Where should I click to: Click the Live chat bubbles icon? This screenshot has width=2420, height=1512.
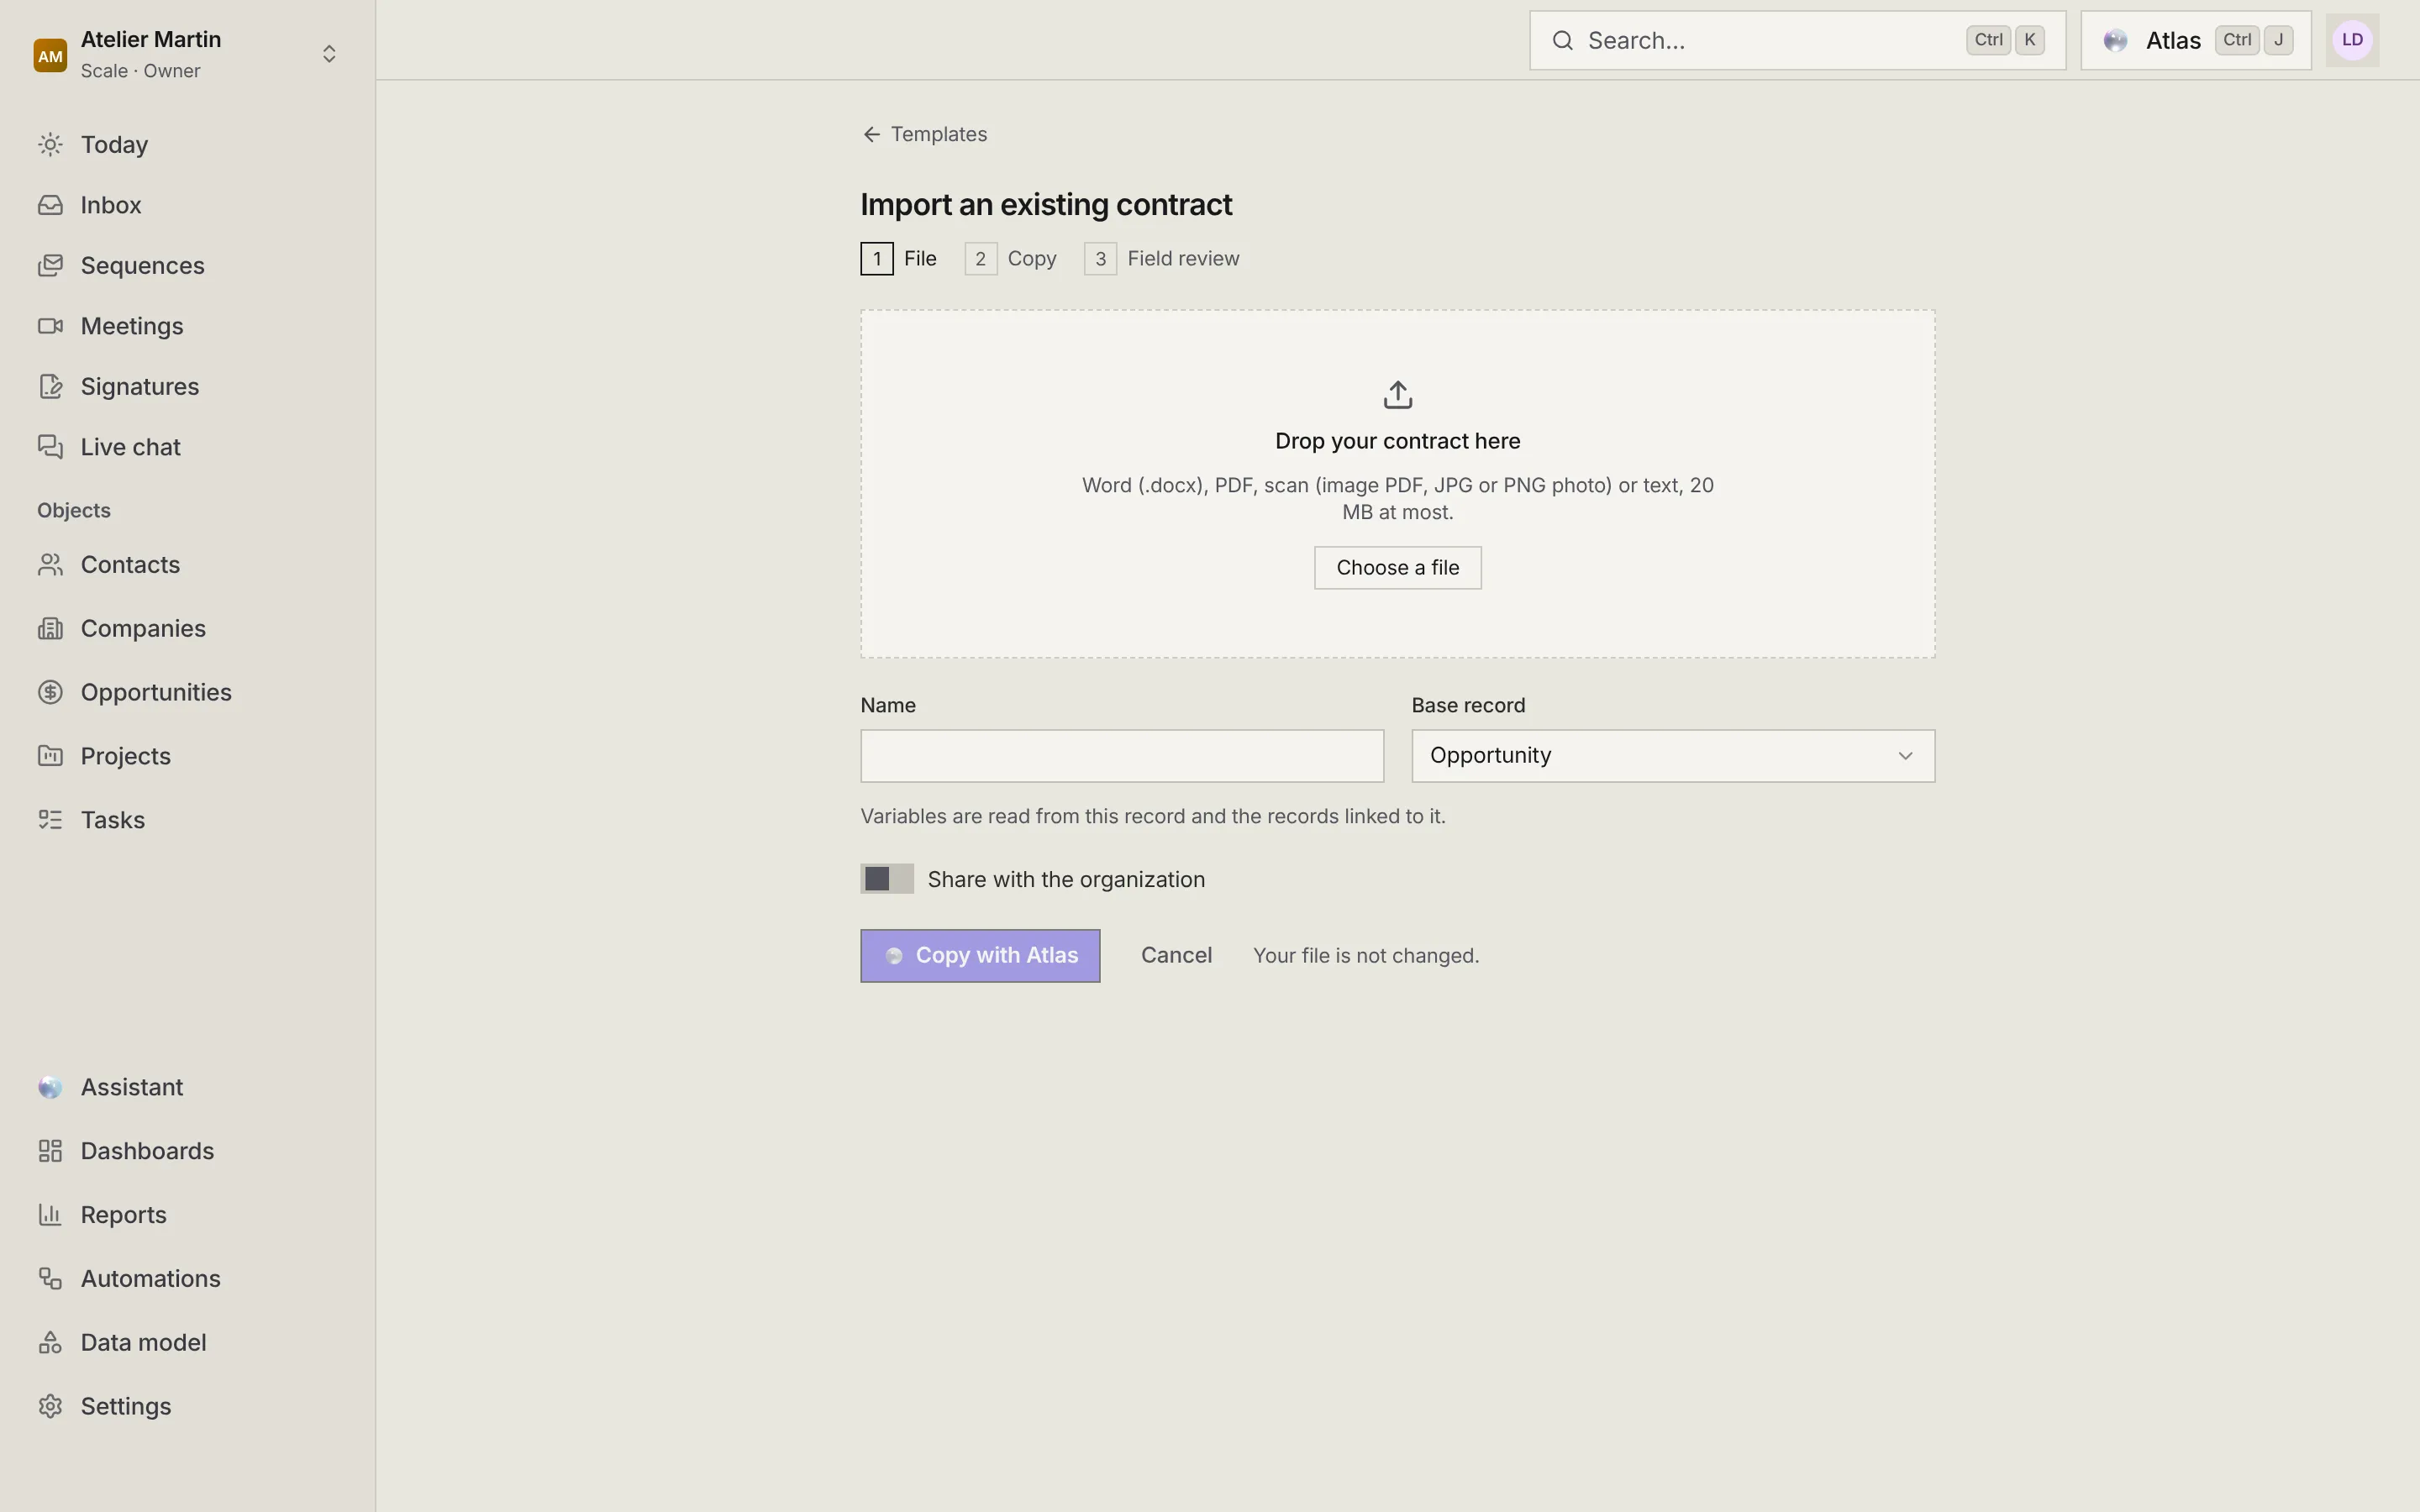point(50,447)
